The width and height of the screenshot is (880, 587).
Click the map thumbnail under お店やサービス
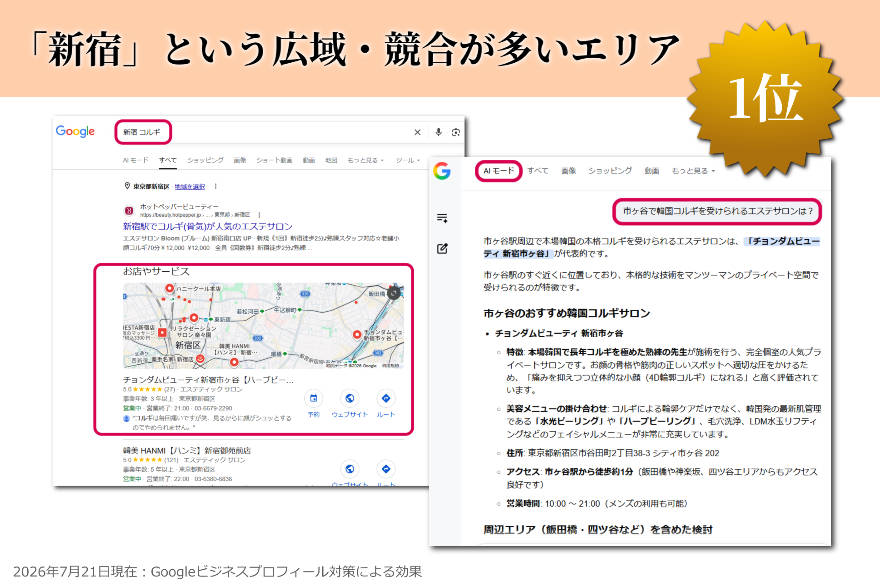coord(263,326)
